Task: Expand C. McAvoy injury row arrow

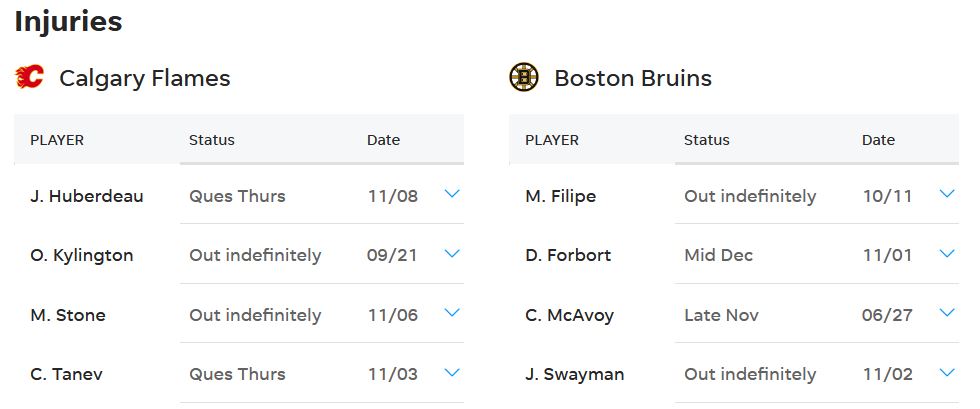Action: (947, 313)
